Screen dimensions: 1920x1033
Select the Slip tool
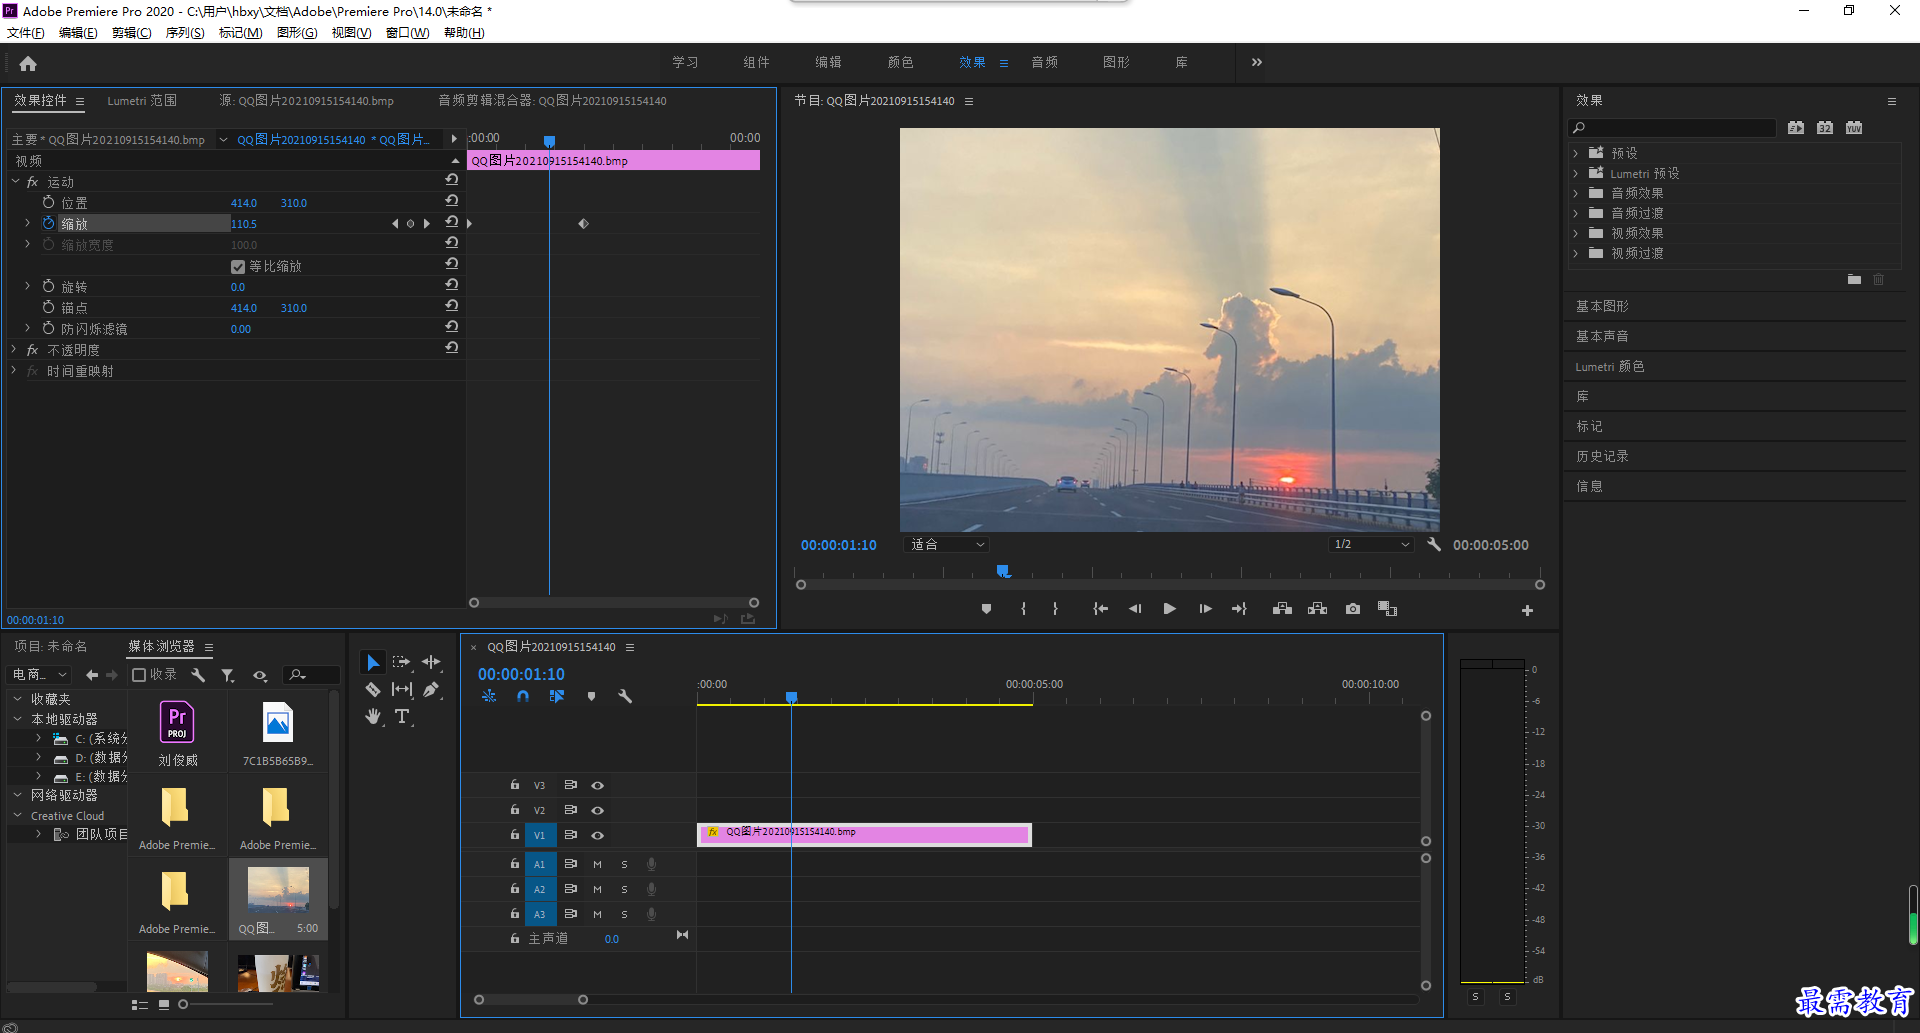402,689
